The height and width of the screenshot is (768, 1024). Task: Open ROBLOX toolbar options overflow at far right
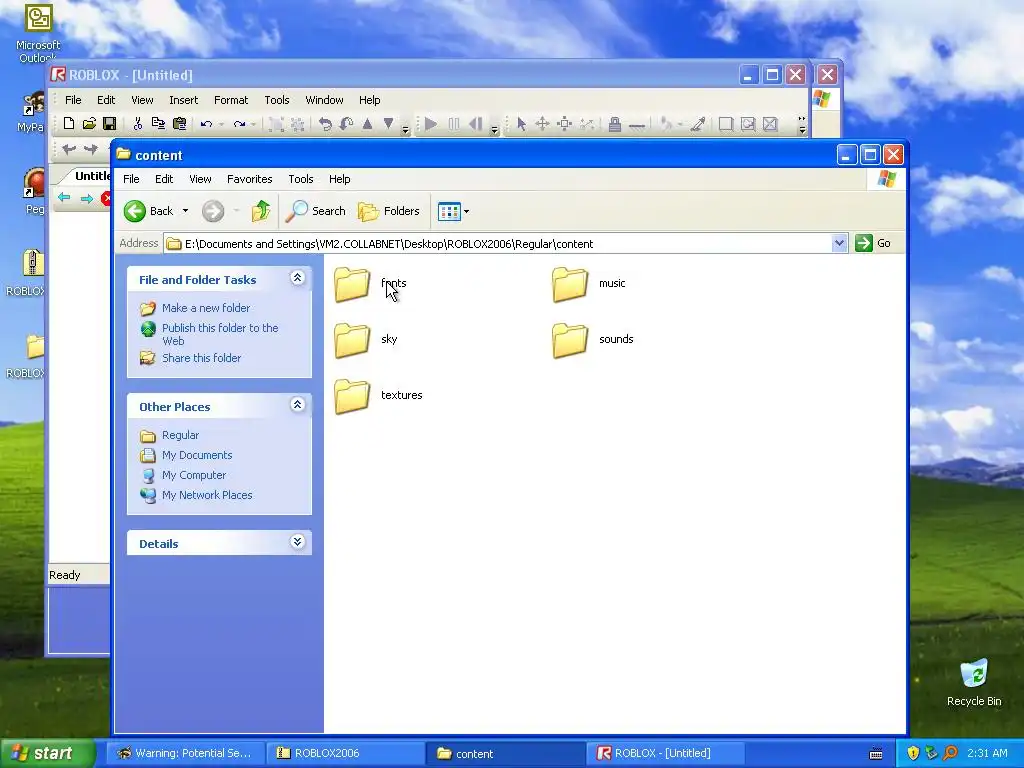pyautogui.click(x=801, y=124)
